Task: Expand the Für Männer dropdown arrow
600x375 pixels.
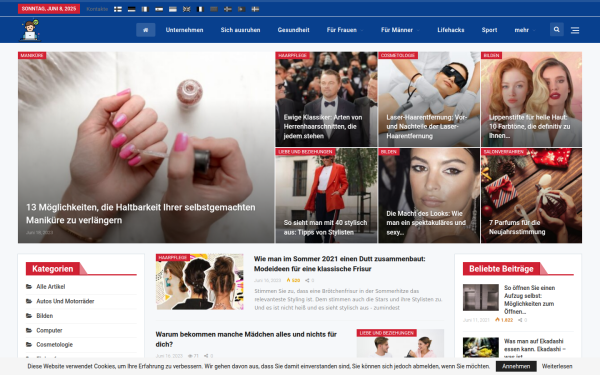Action: [x=418, y=30]
